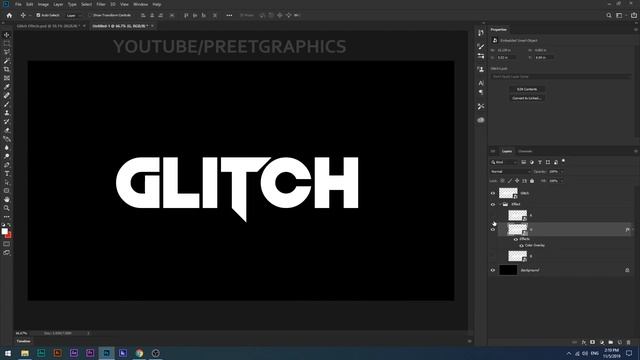
Task: Open the layer comp dropdown in Properties
Action: (561, 76)
